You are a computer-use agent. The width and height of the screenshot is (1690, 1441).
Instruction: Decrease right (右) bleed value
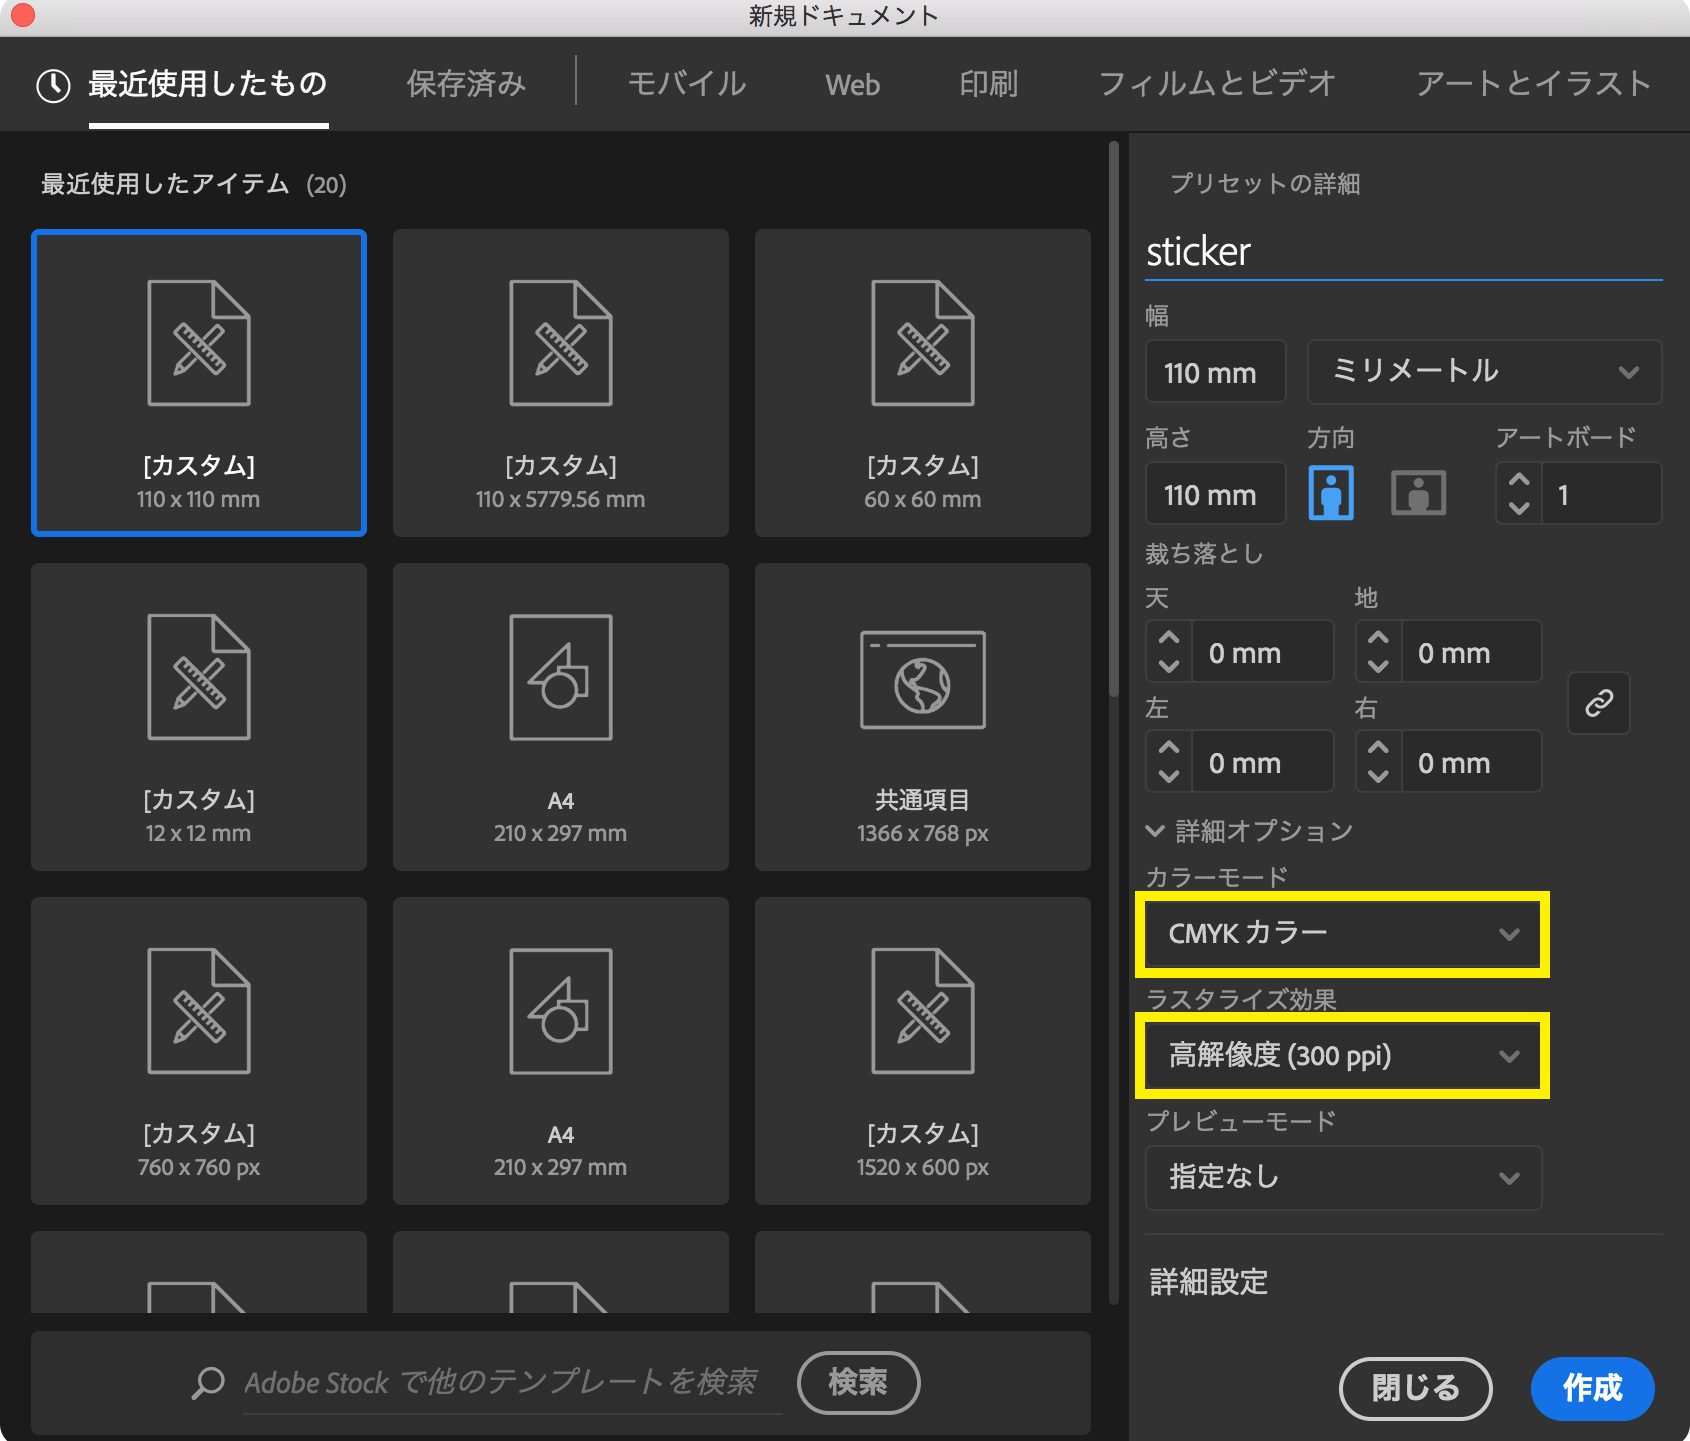point(1378,776)
